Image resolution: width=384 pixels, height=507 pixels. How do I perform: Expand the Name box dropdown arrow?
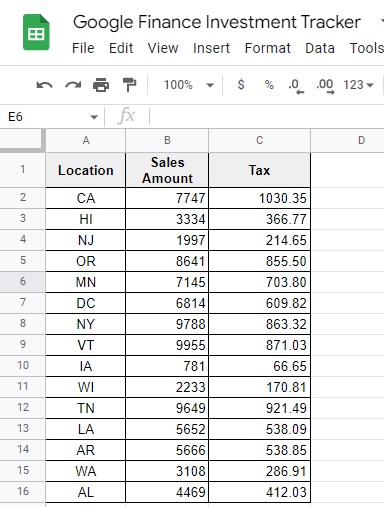(94, 117)
